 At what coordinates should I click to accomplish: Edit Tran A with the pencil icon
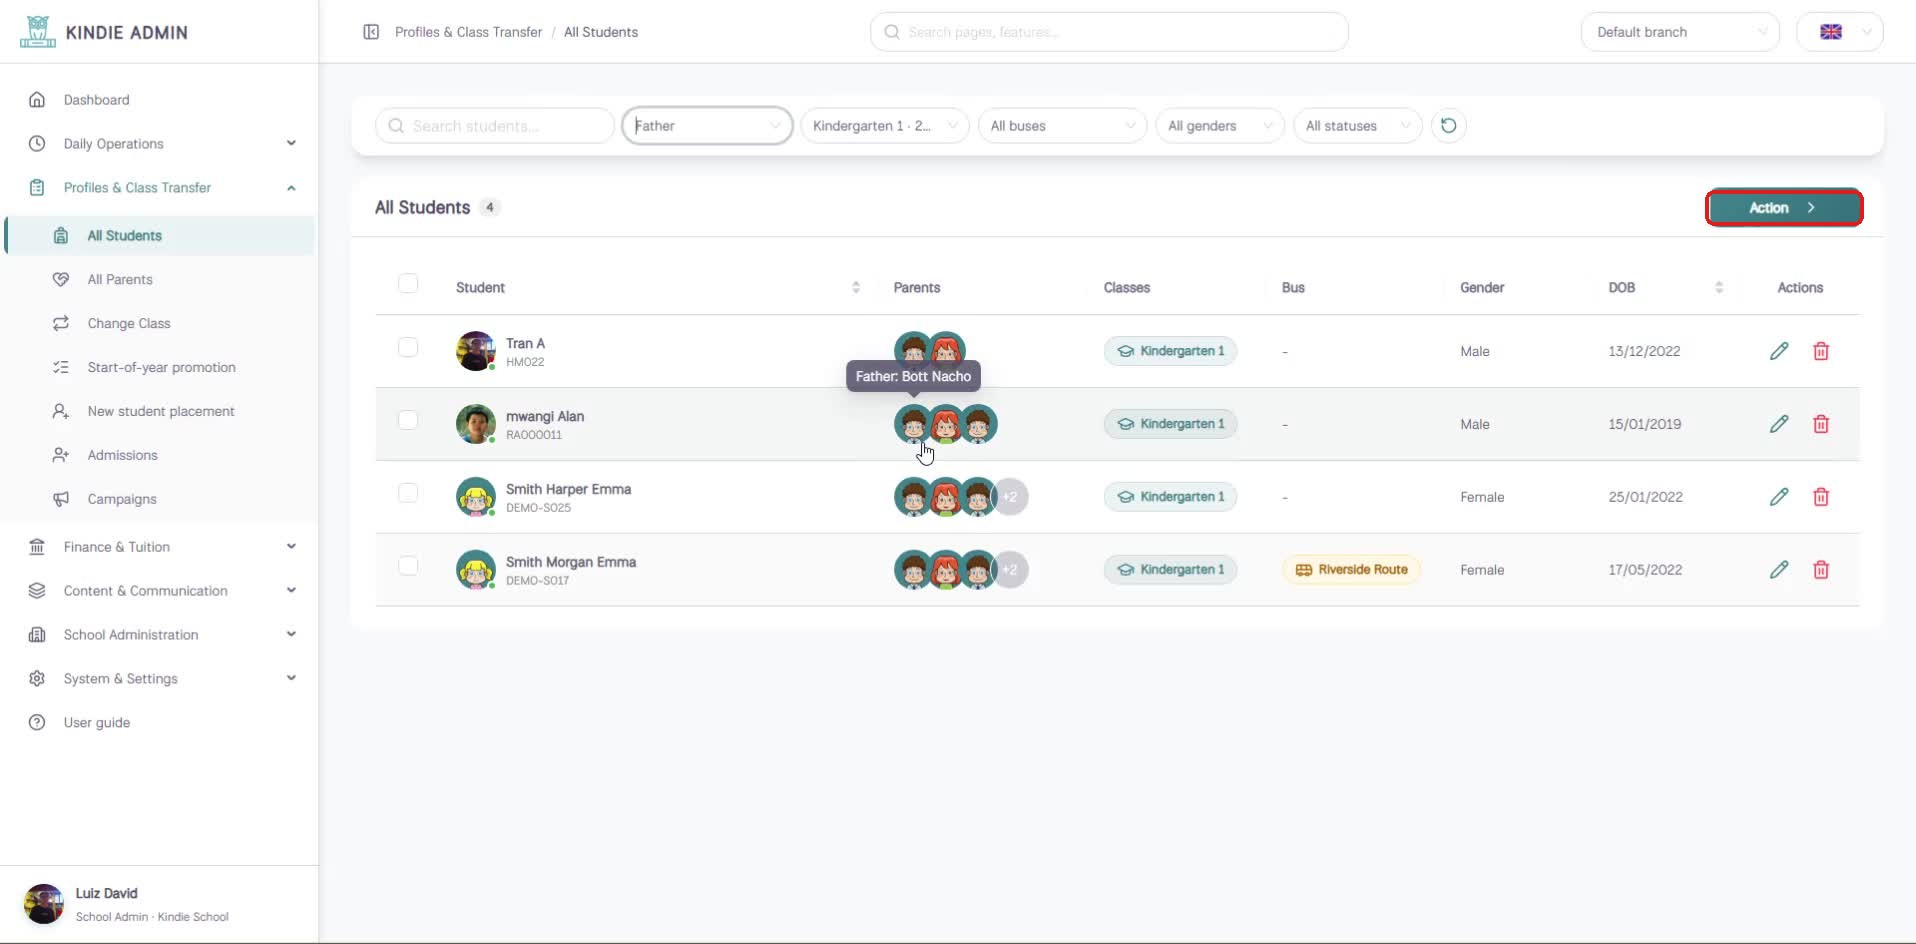coord(1779,351)
